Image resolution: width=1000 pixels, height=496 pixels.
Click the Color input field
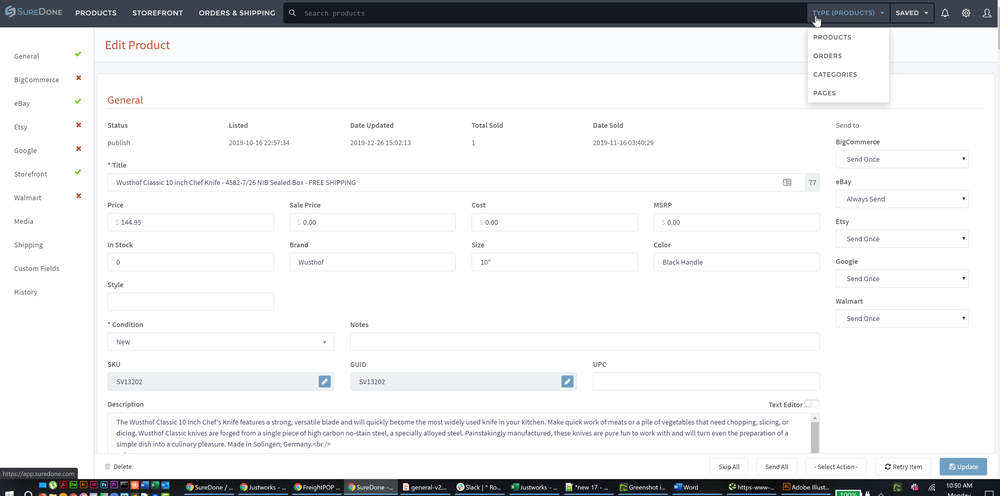click(x=737, y=262)
